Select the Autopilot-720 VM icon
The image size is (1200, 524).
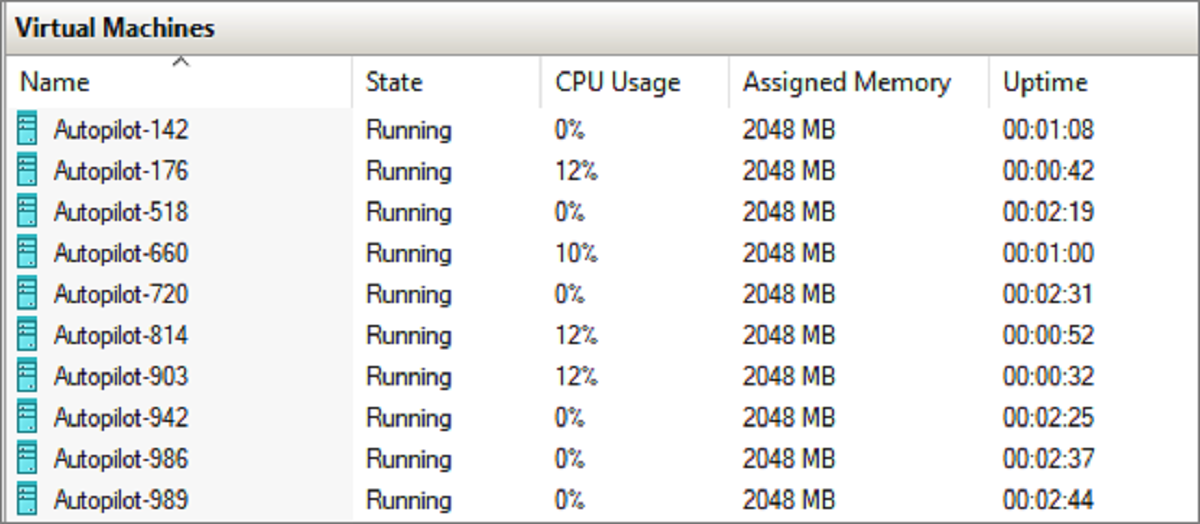tap(28, 294)
